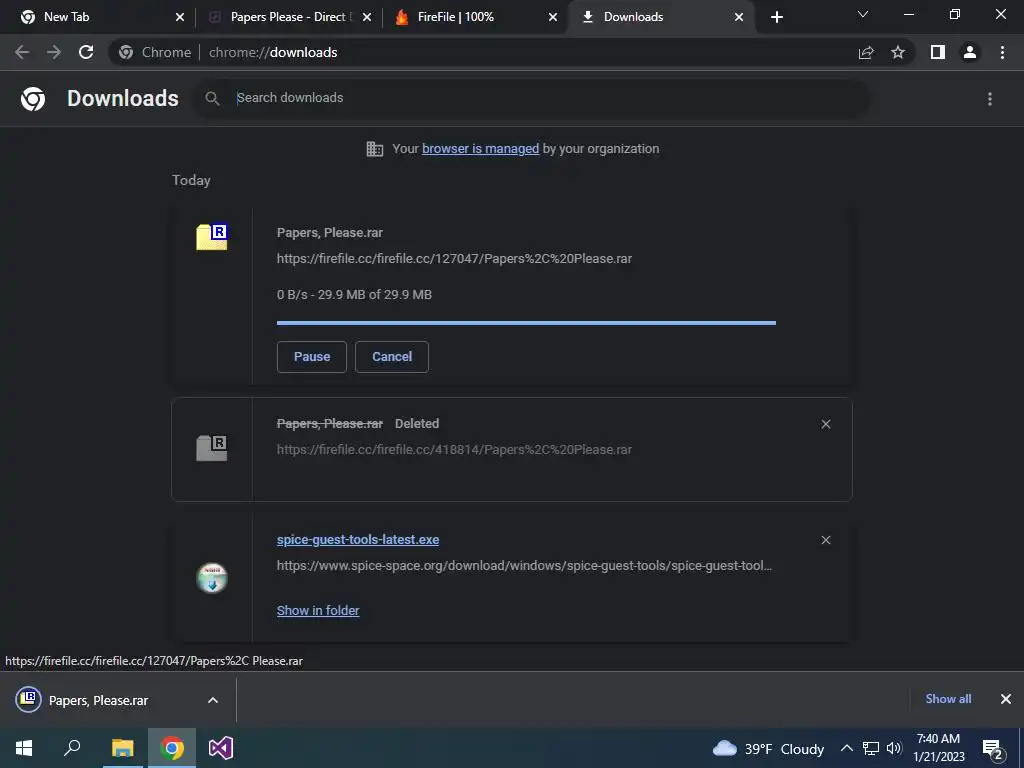Image resolution: width=1024 pixels, height=768 pixels.
Task: Click the firefile.cc/127047 download URL
Action: coord(455,259)
